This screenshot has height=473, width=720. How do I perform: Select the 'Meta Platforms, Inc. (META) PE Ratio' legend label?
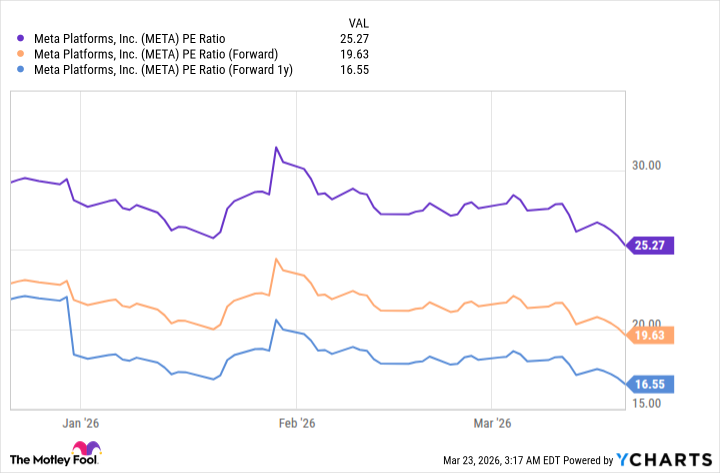pos(131,38)
